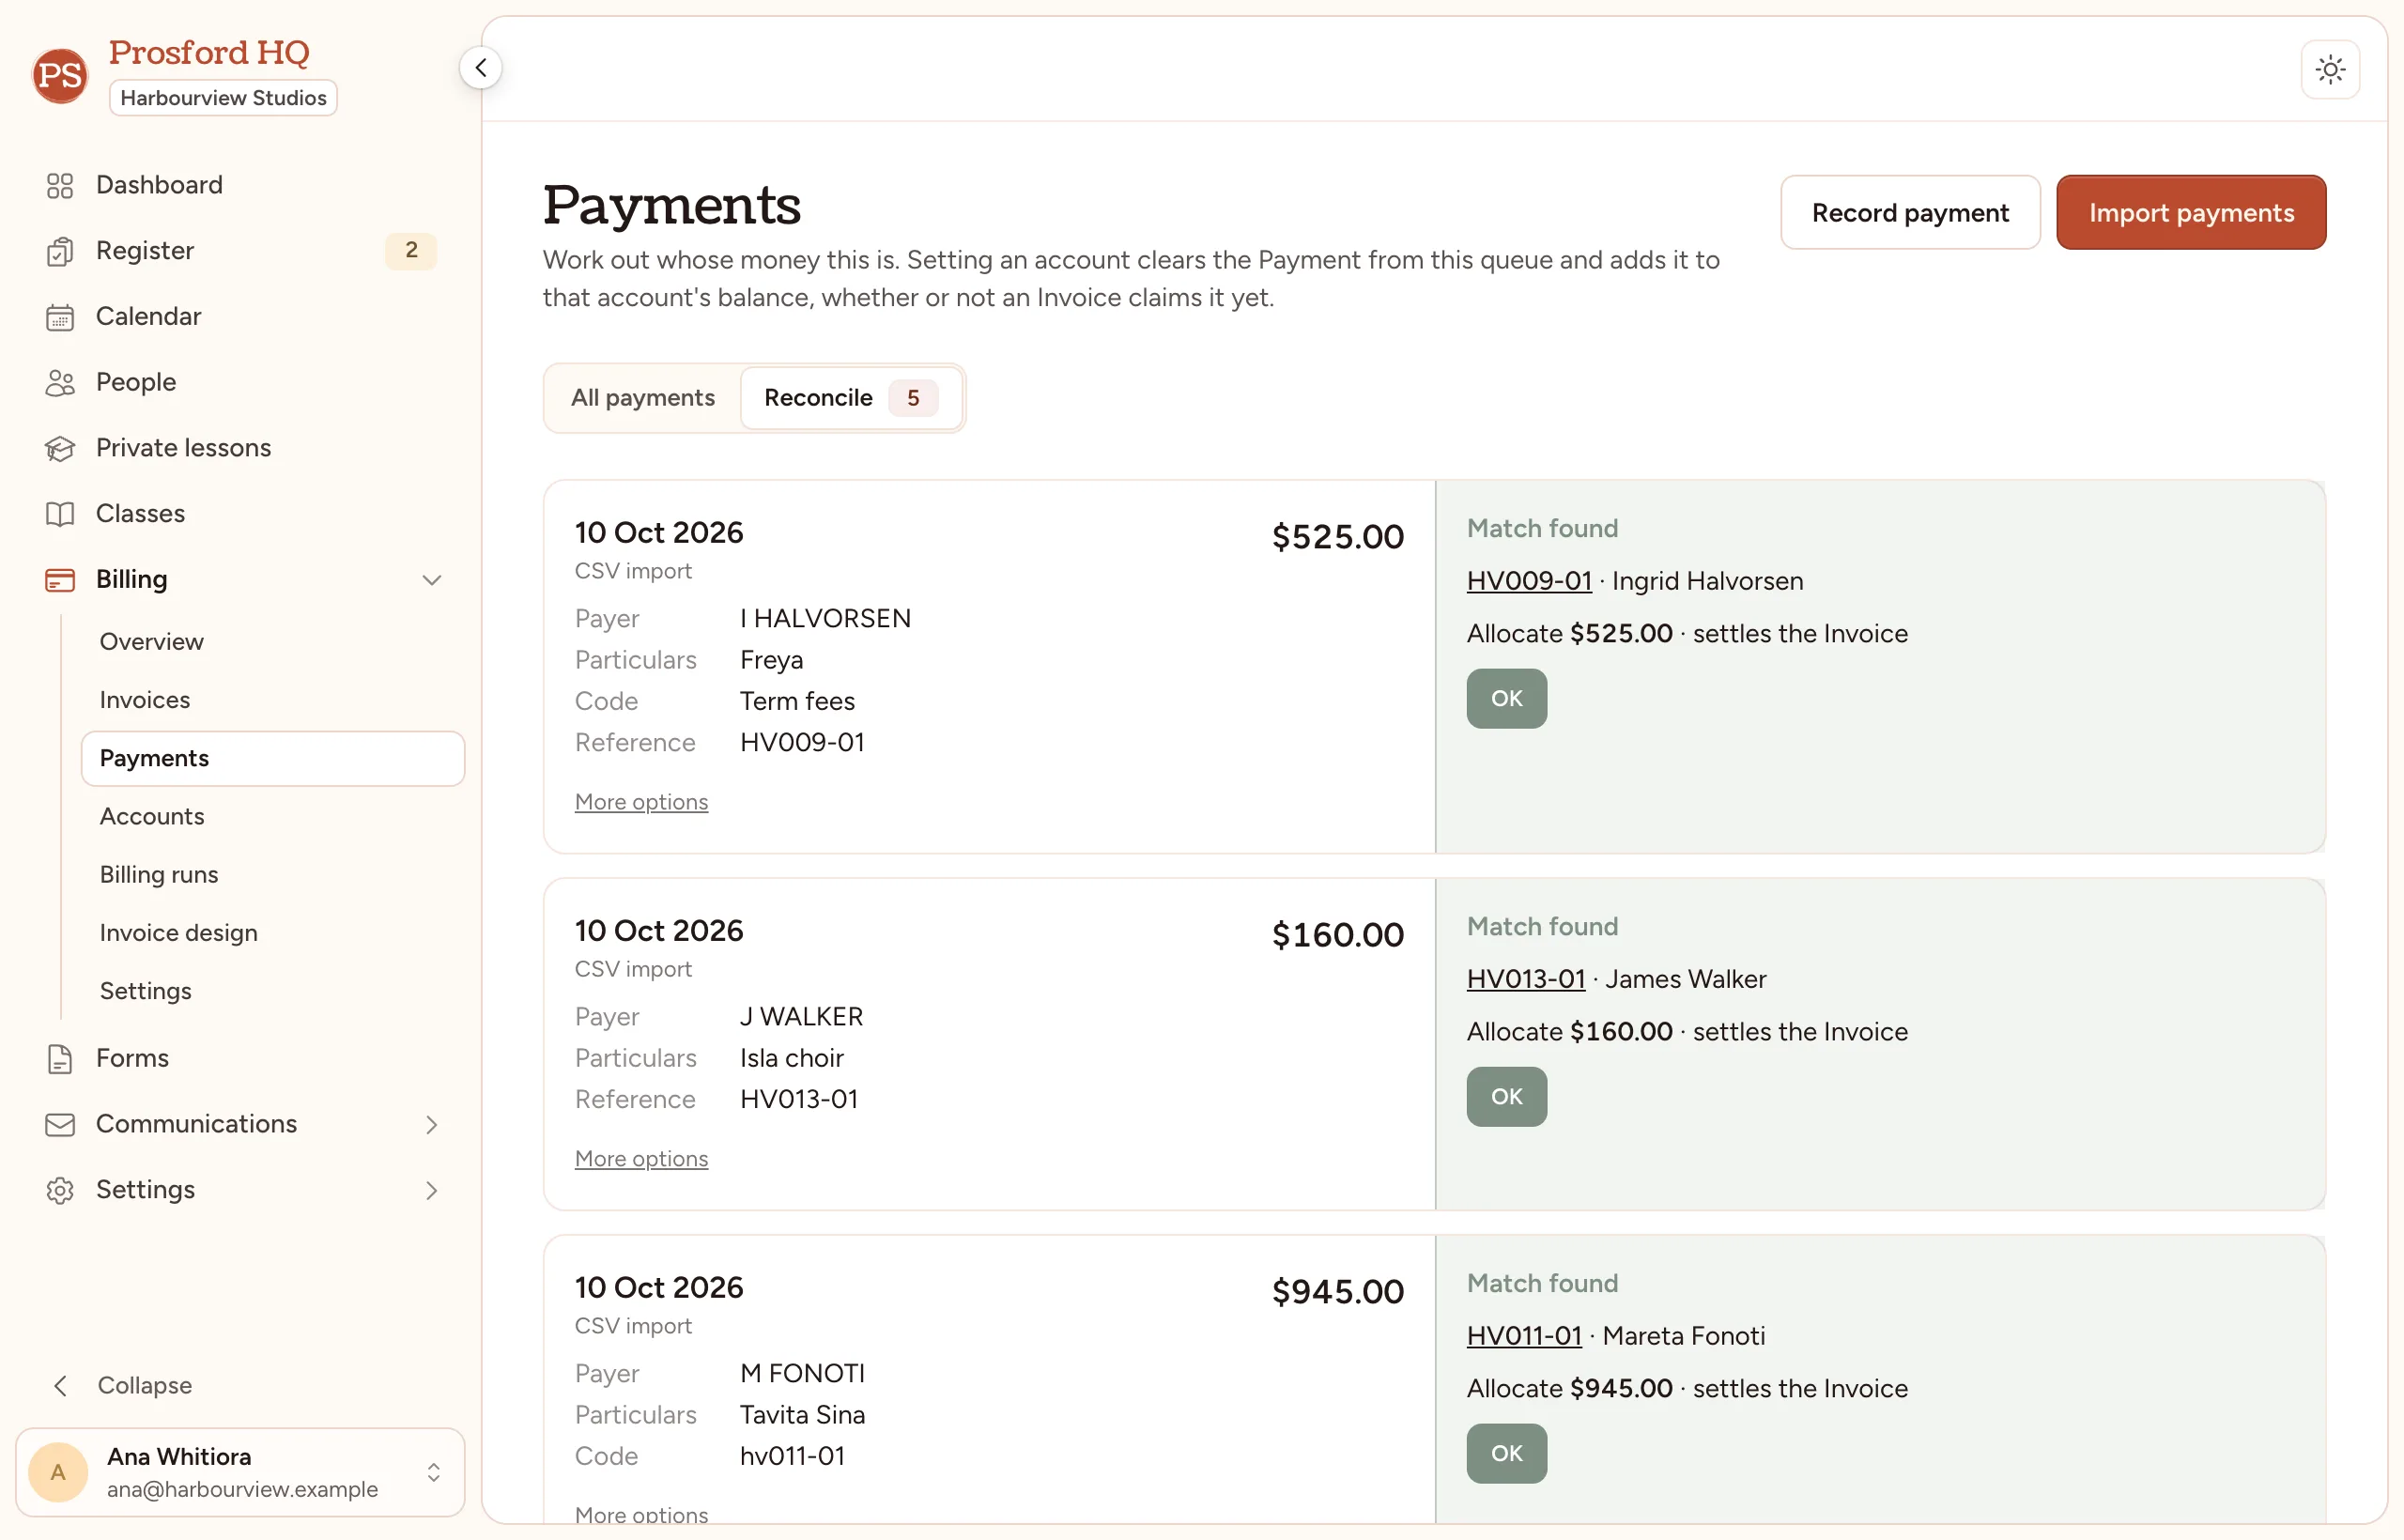Open invoice link HV011-01
The height and width of the screenshot is (1540, 2404).
coord(1524,1336)
